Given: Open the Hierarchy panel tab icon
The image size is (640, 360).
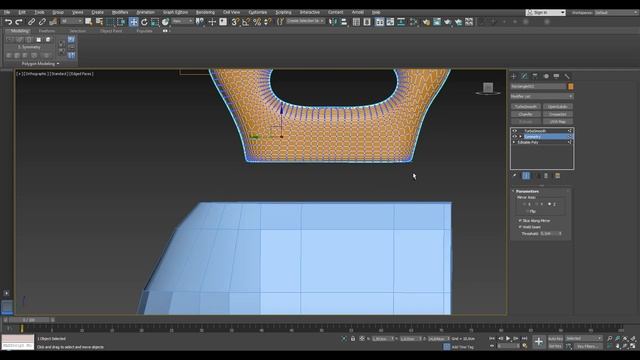Looking at the screenshot, I should click(x=535, y=76).
